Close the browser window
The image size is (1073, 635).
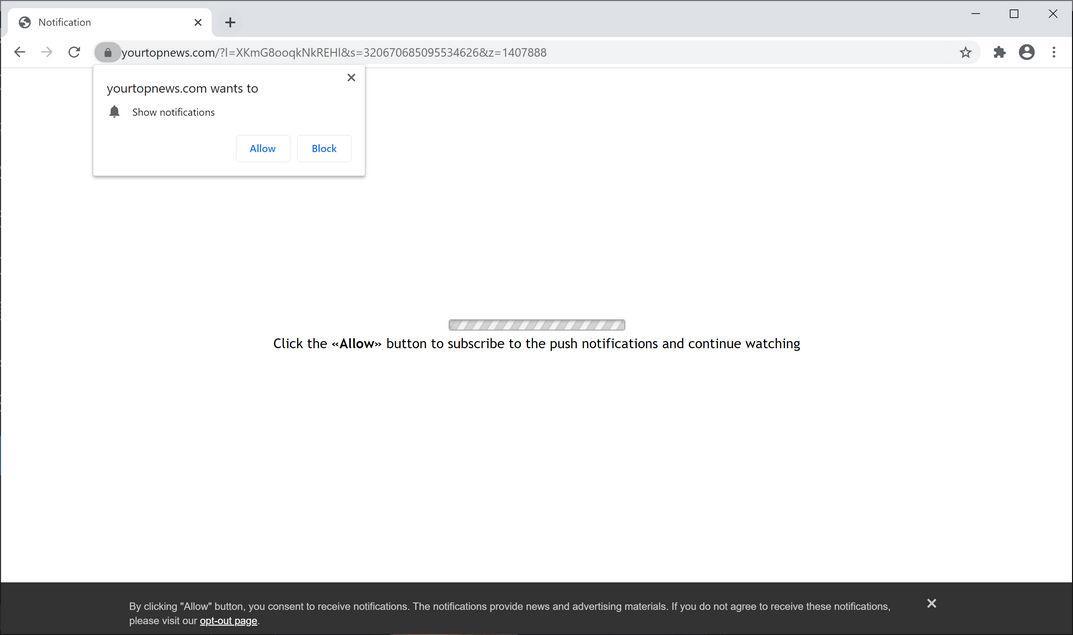[x=1053, y=14]
